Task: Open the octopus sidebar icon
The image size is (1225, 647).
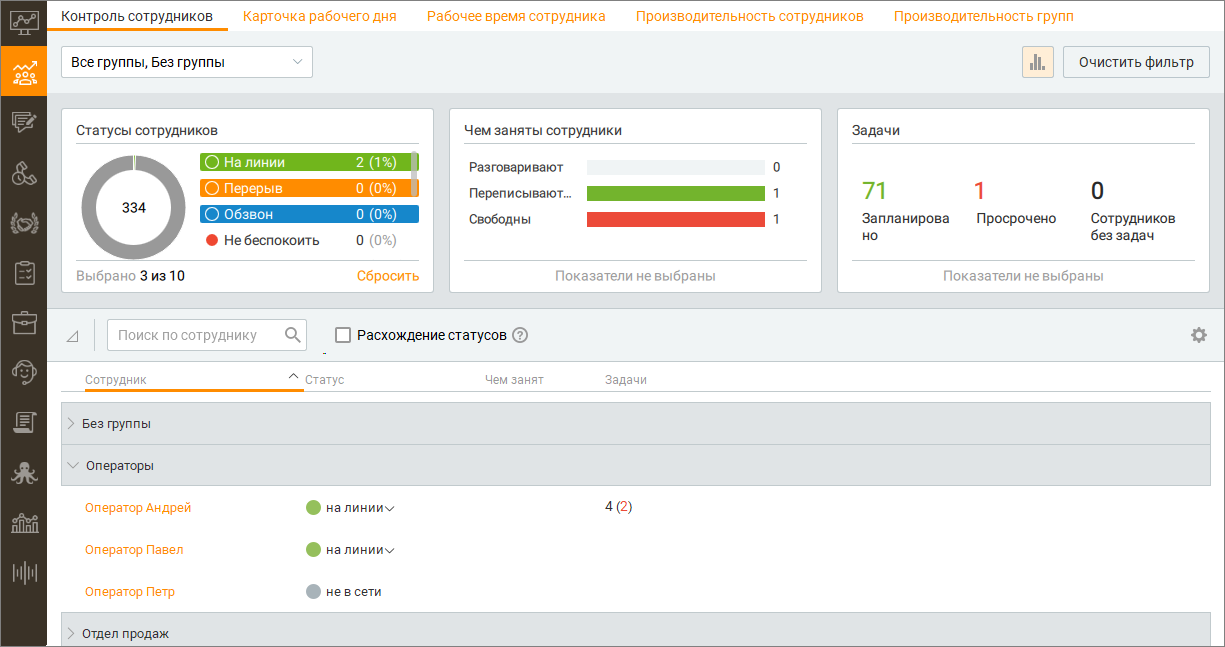Action: (23, 473)
